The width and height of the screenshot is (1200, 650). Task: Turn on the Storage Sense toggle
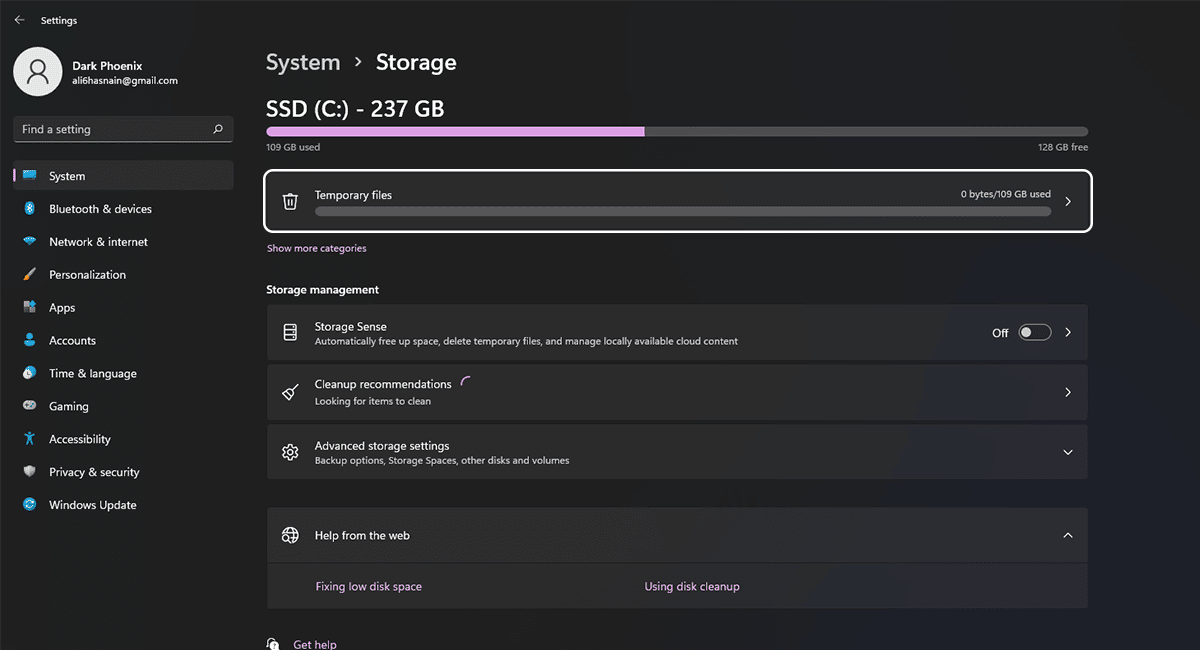1034,332
